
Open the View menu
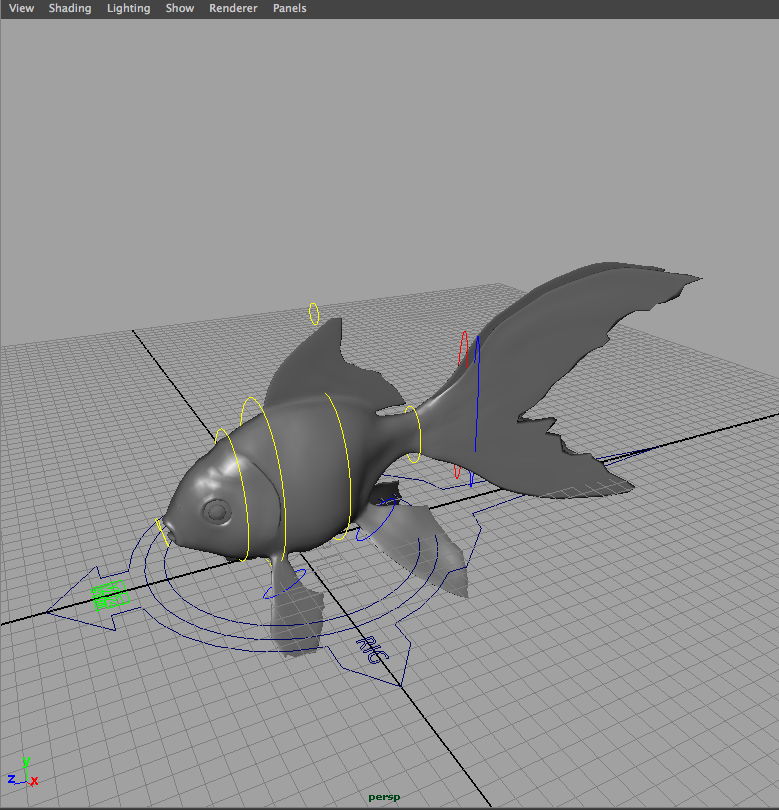point(21,8)
